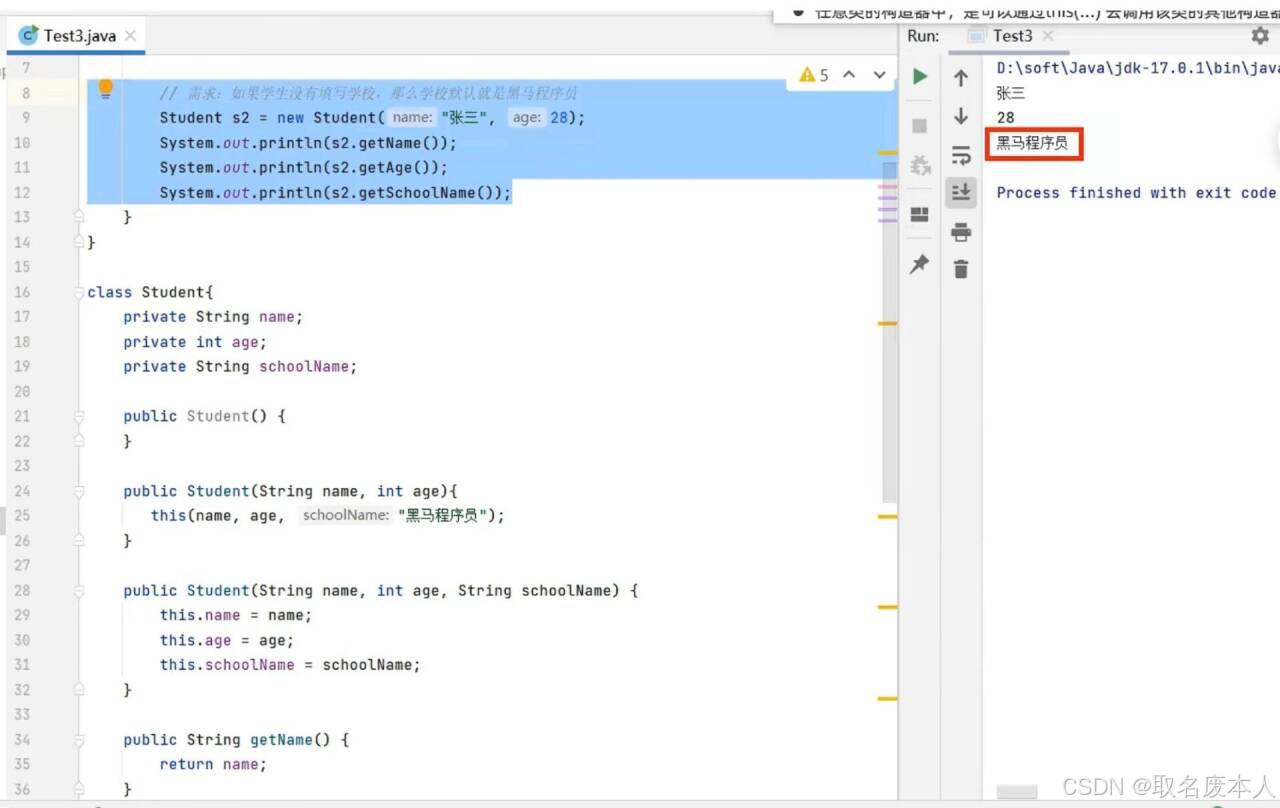The height and width of the screenshot is (808, 1280).
Task: Click the fold end marker at line 32
Action: [78, 690]
